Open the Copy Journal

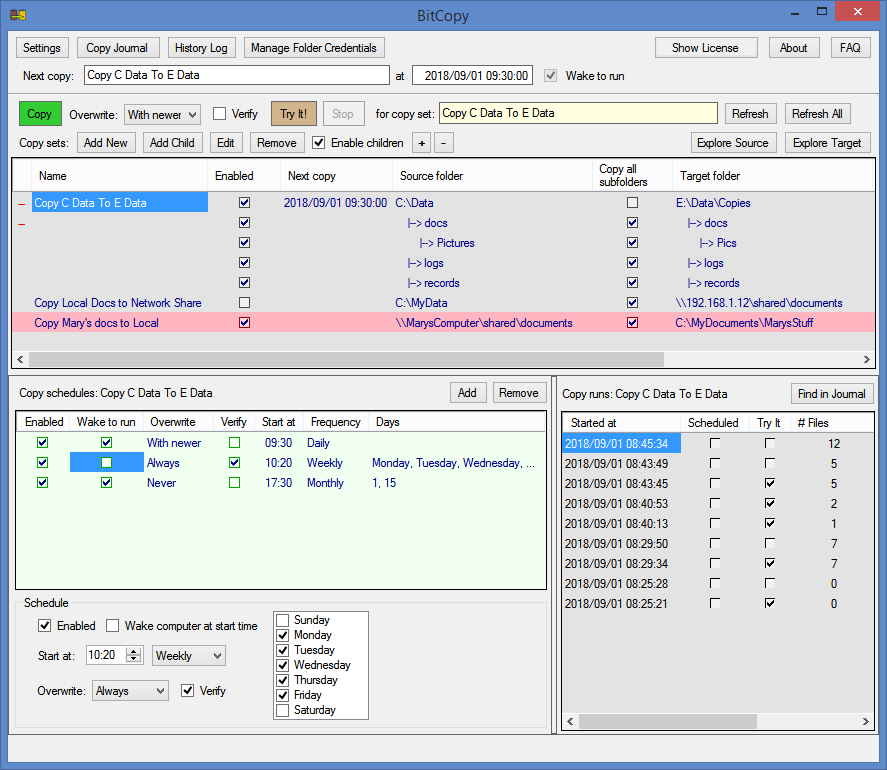point(117,48)
